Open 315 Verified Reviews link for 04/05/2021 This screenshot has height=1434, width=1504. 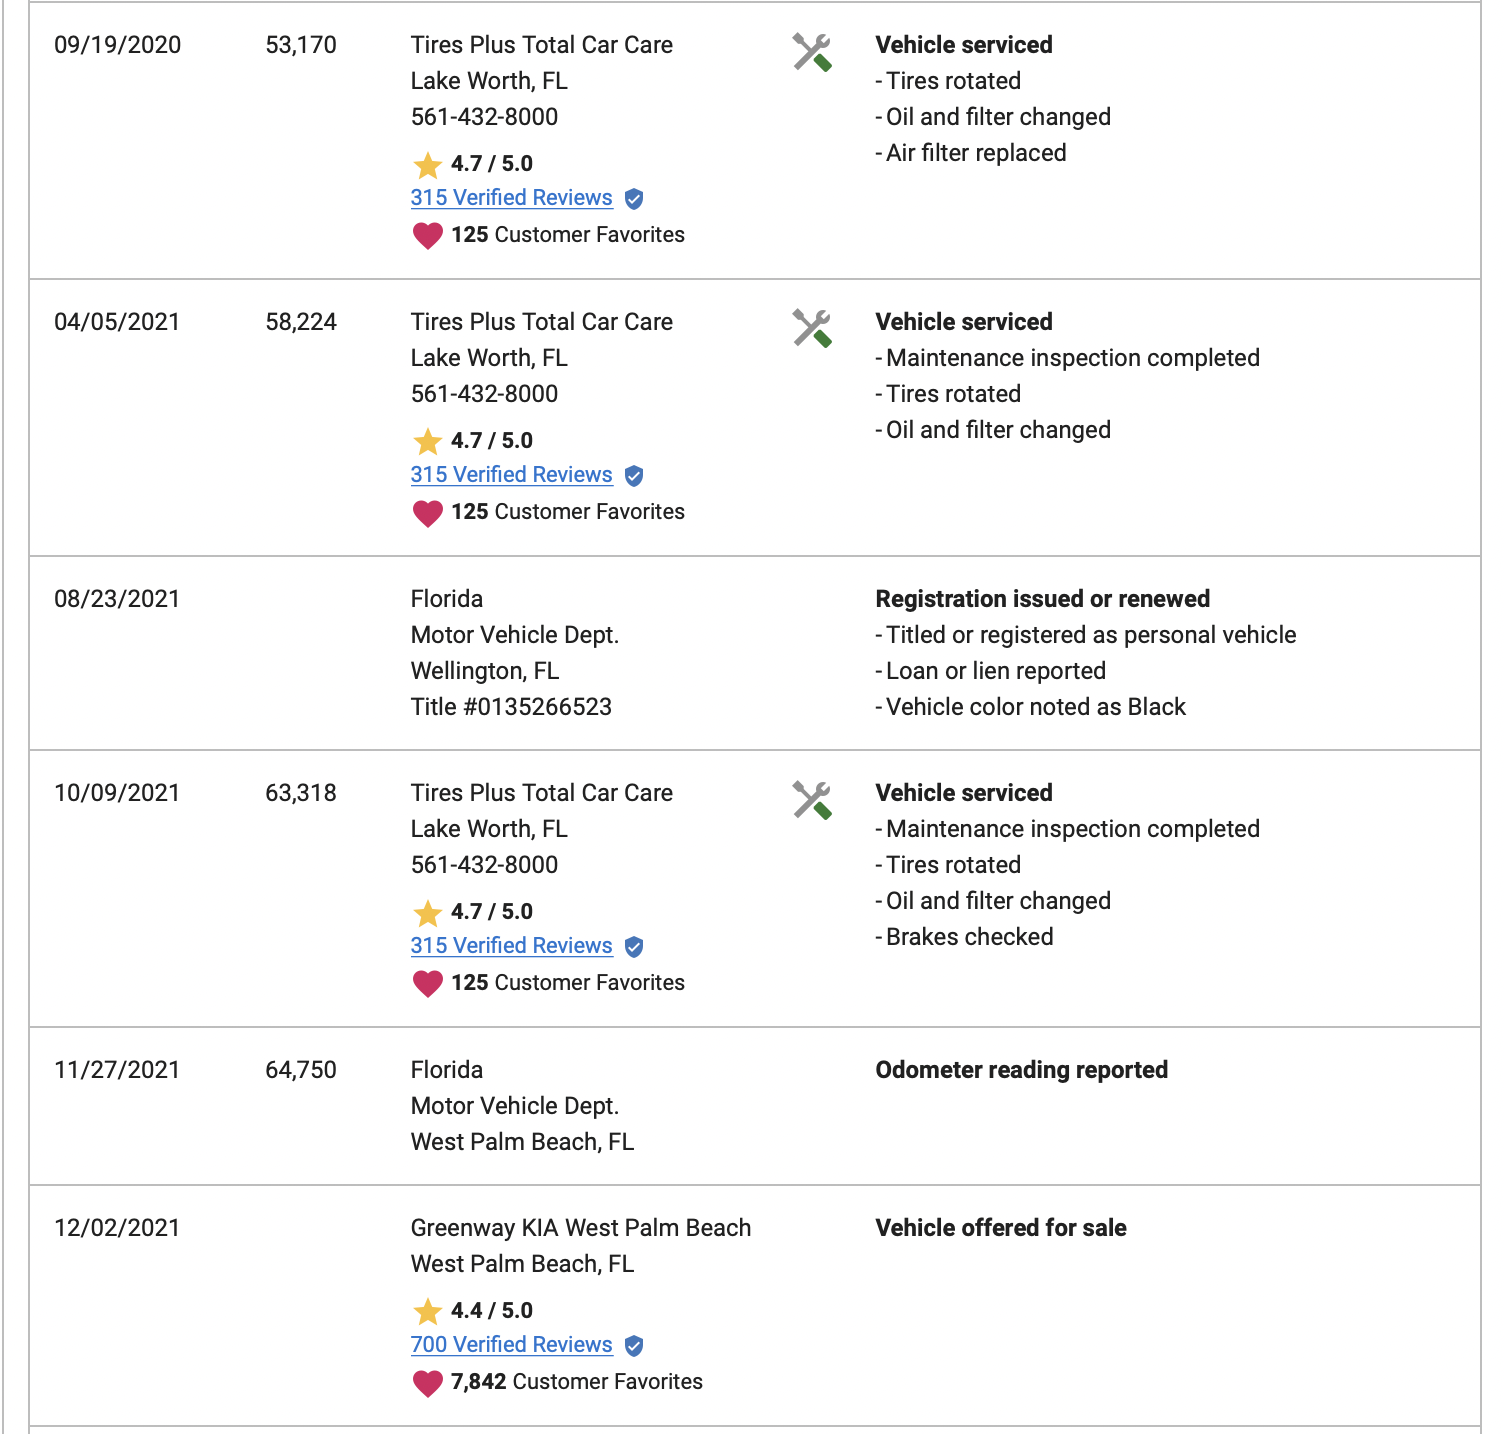[511, 475]
